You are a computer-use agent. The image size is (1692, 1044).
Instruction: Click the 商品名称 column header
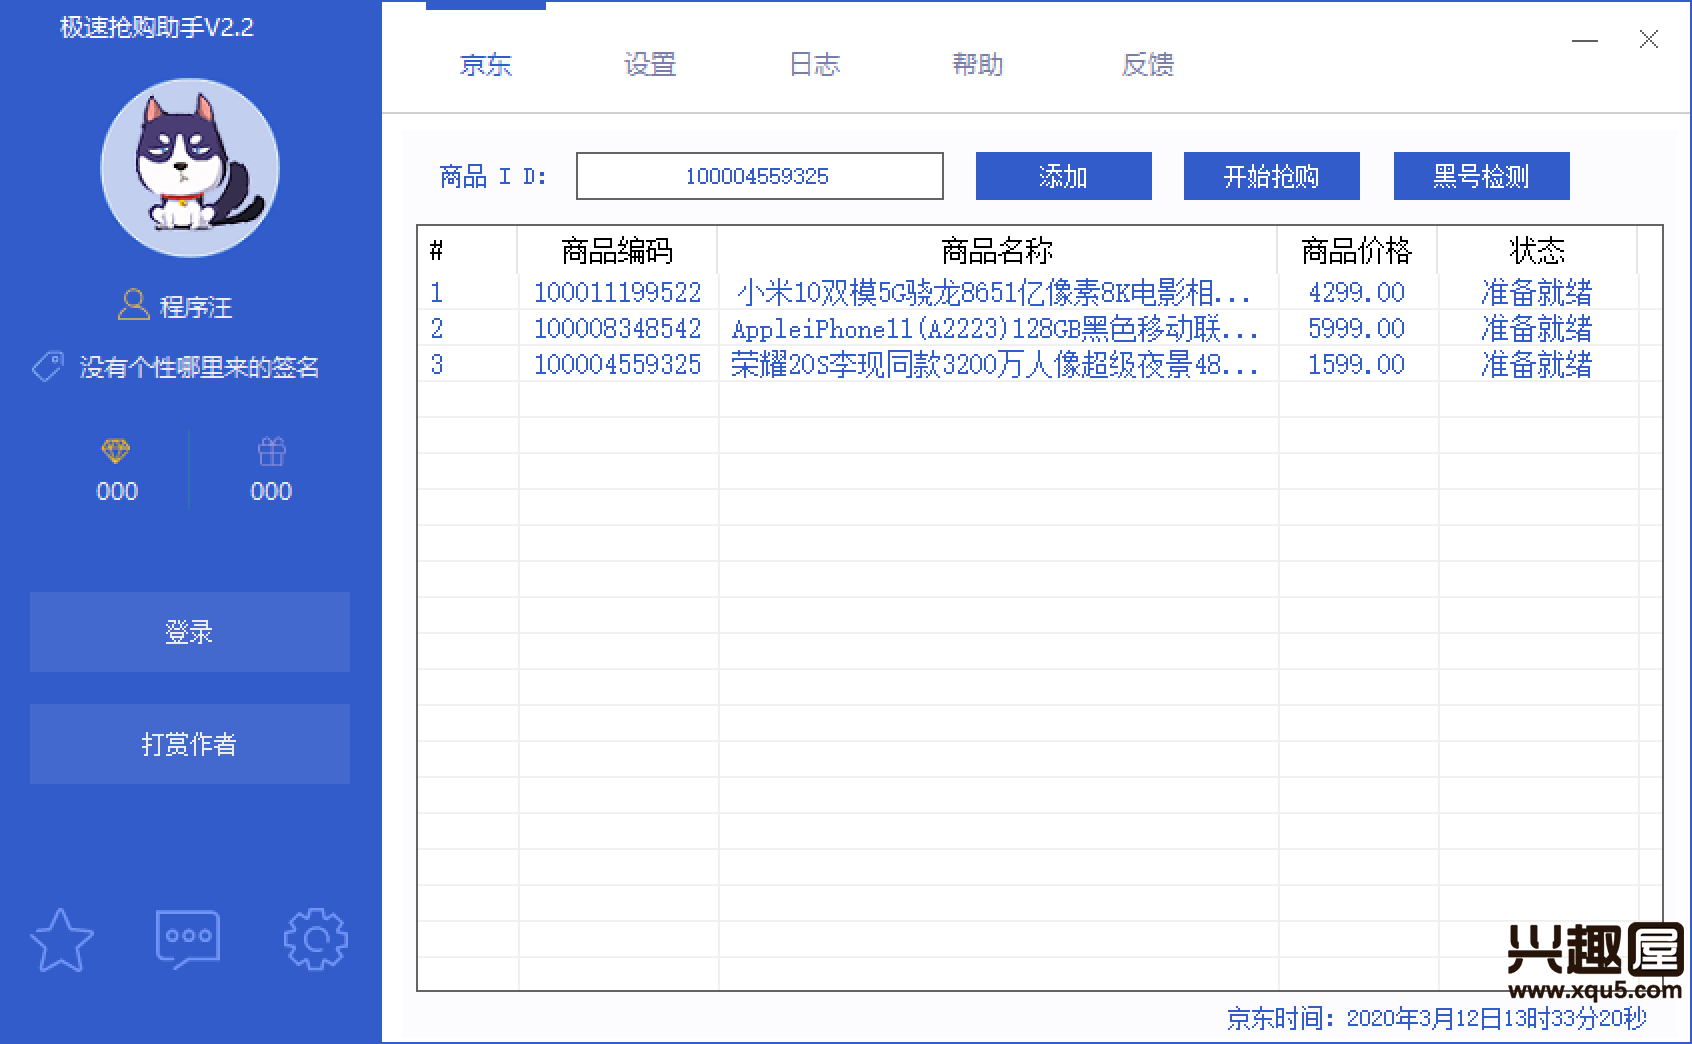(x=997, y=250)
